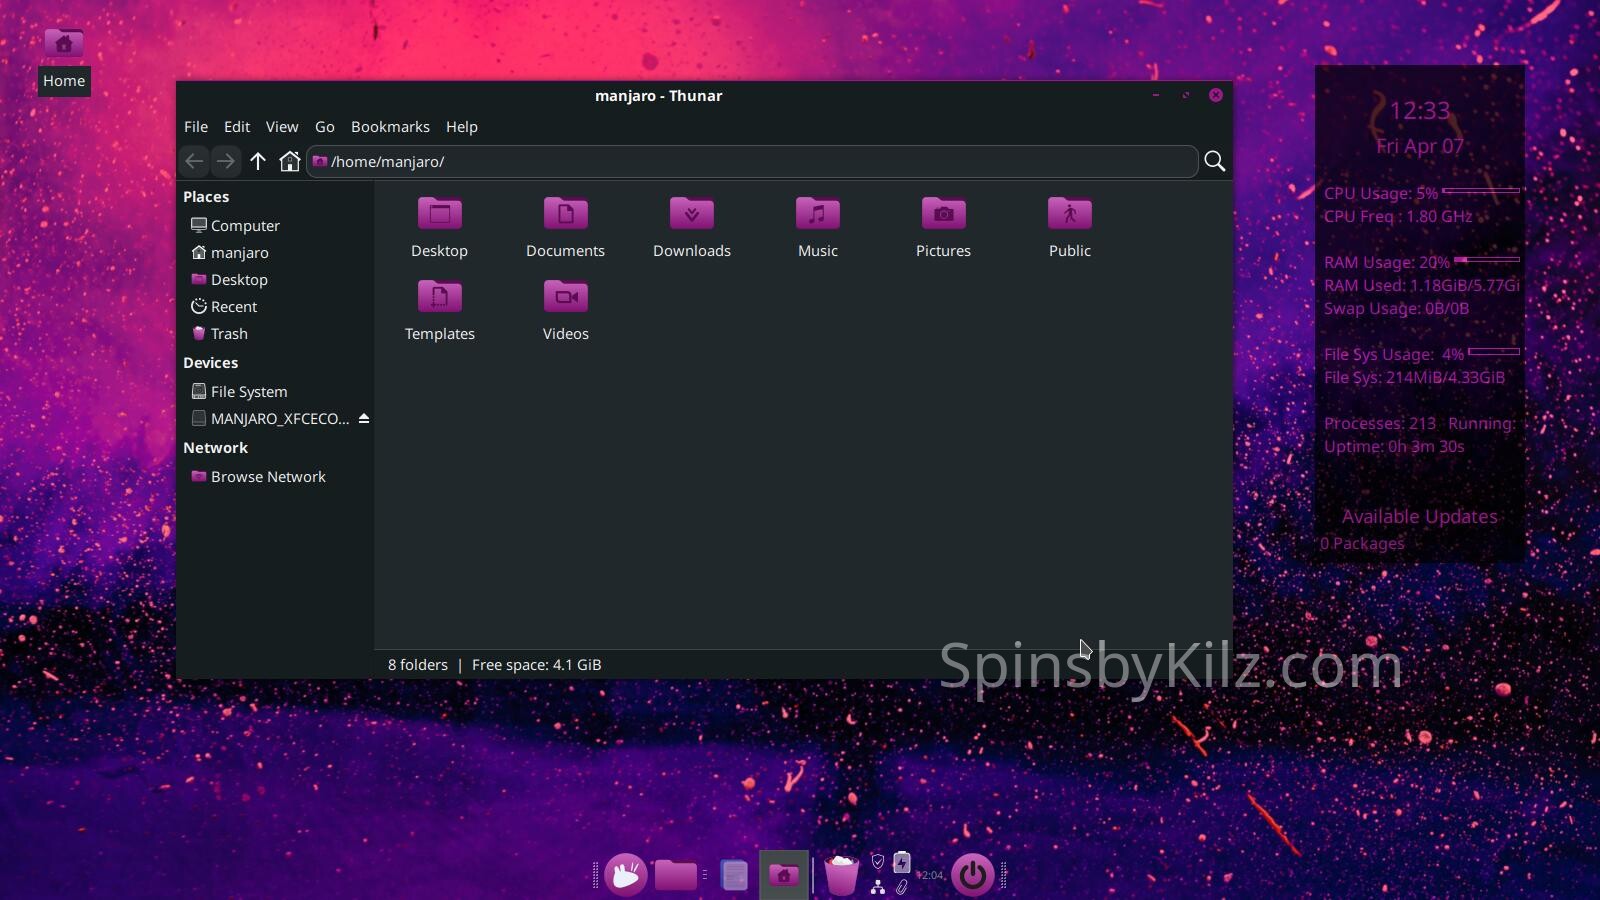
Task: Open the File menu
Action: [196, 127]
